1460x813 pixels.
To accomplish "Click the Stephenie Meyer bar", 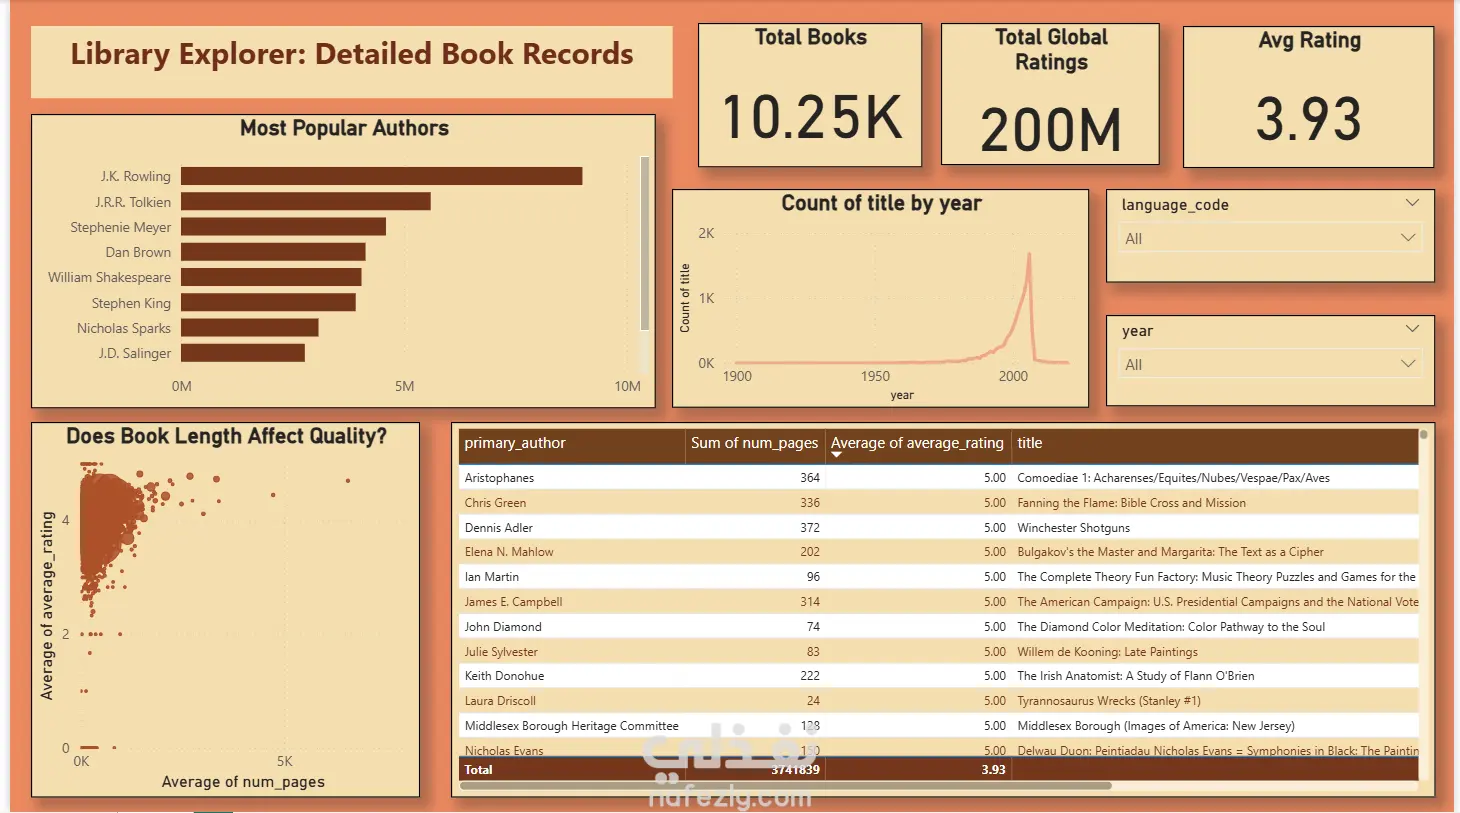I will [283, 227].
